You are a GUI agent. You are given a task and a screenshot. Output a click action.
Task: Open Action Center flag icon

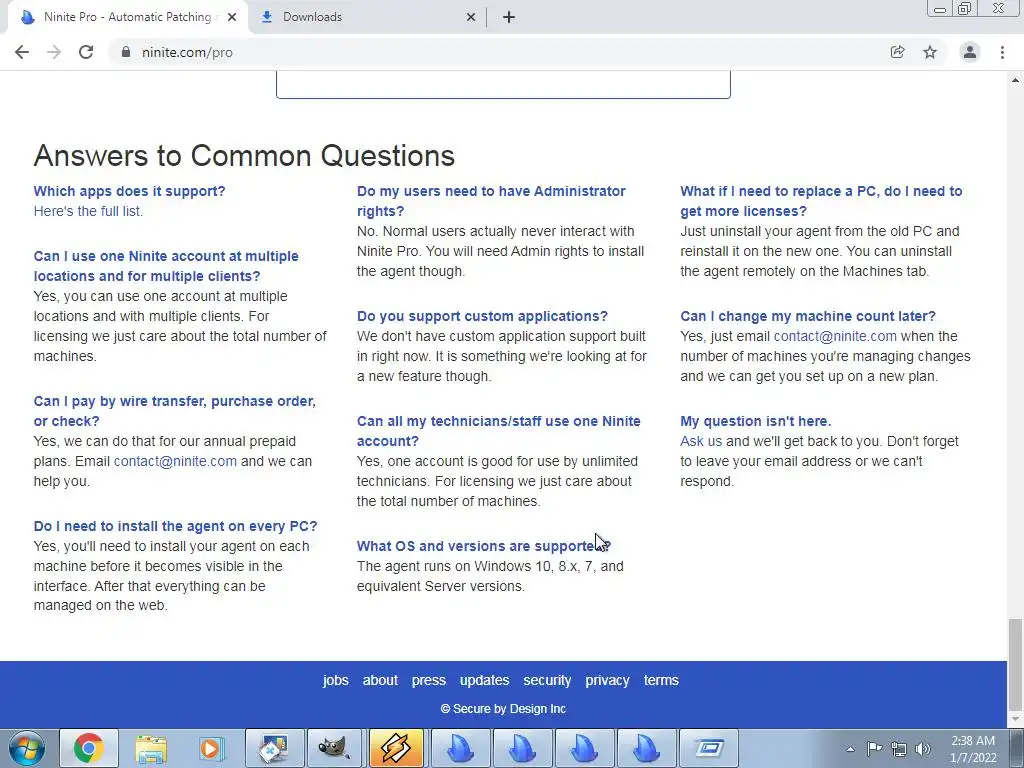[x=874, y=748]
